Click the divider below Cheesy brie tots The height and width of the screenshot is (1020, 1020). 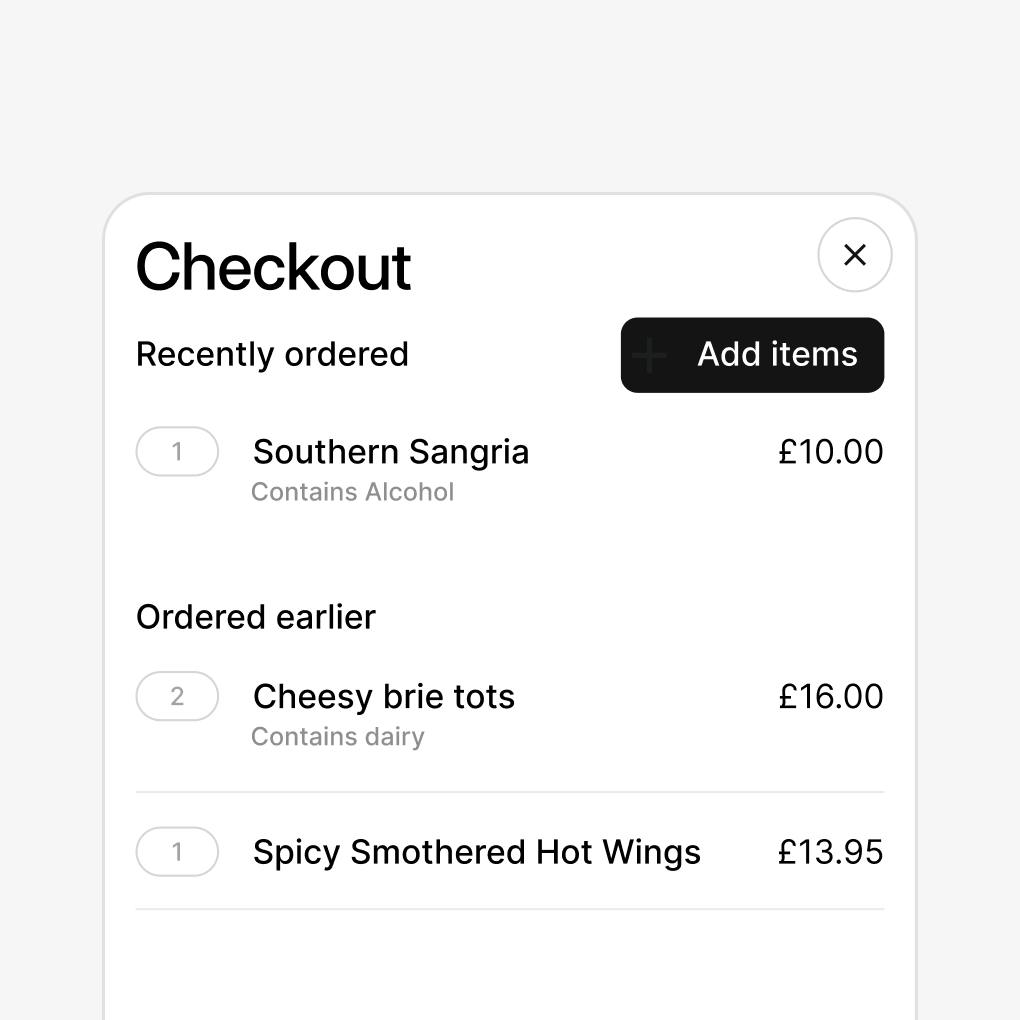510,792
